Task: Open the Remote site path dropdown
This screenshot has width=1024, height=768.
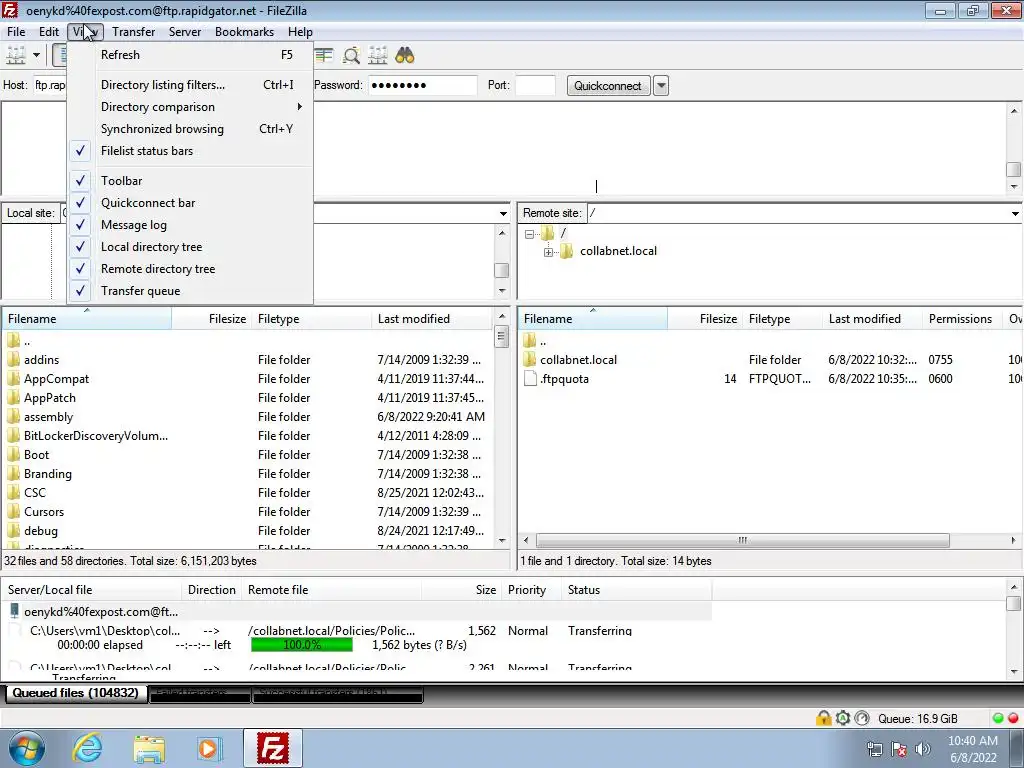Action: pyautogui.click(x=1015, y=214)
